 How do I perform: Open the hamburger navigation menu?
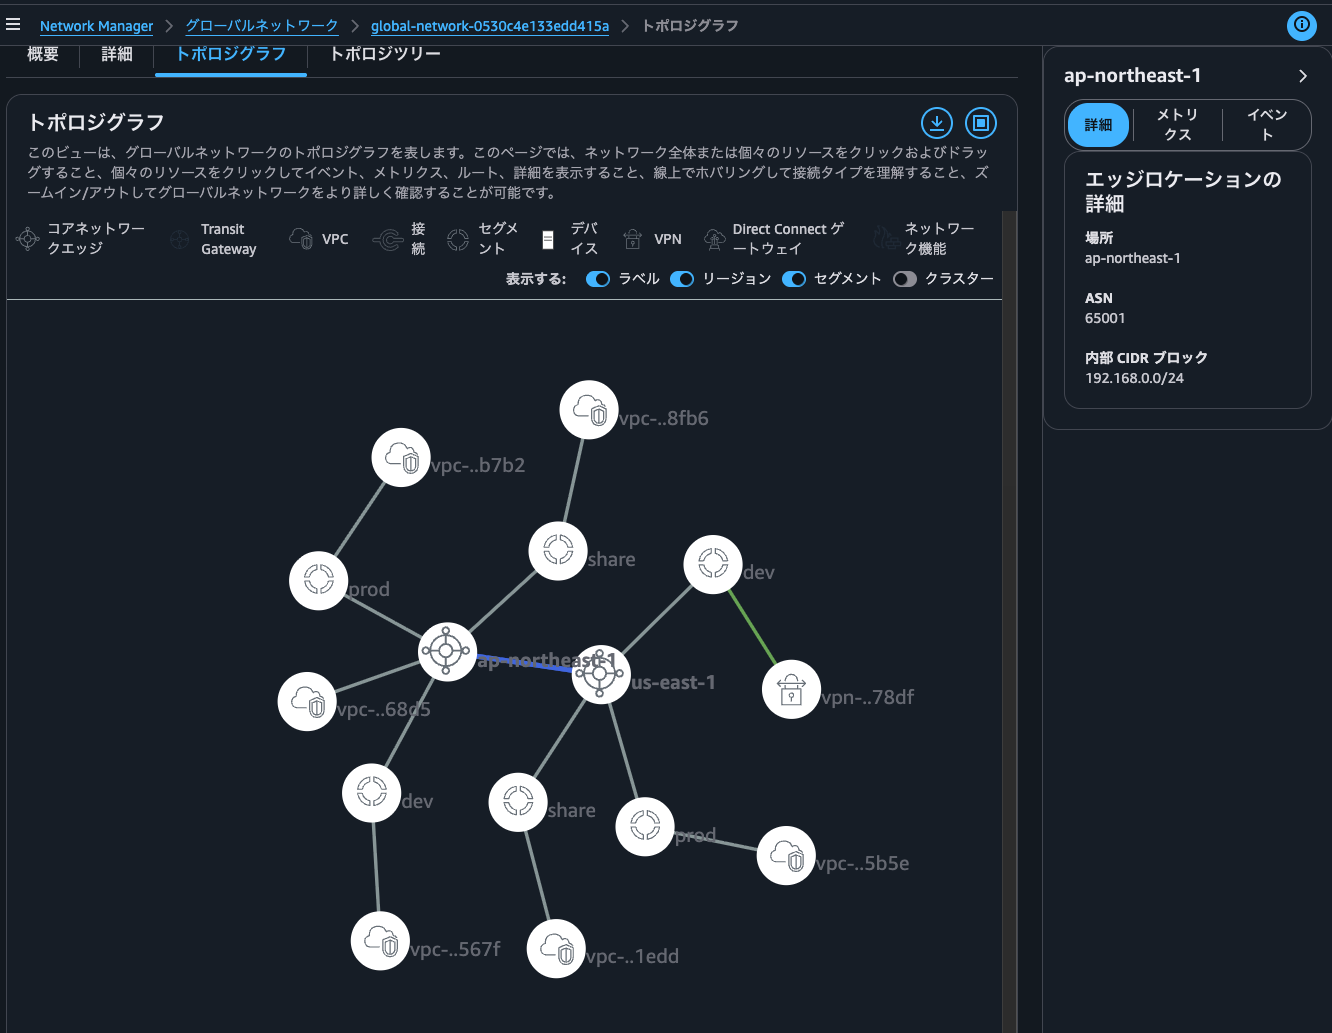click(13, 25)
